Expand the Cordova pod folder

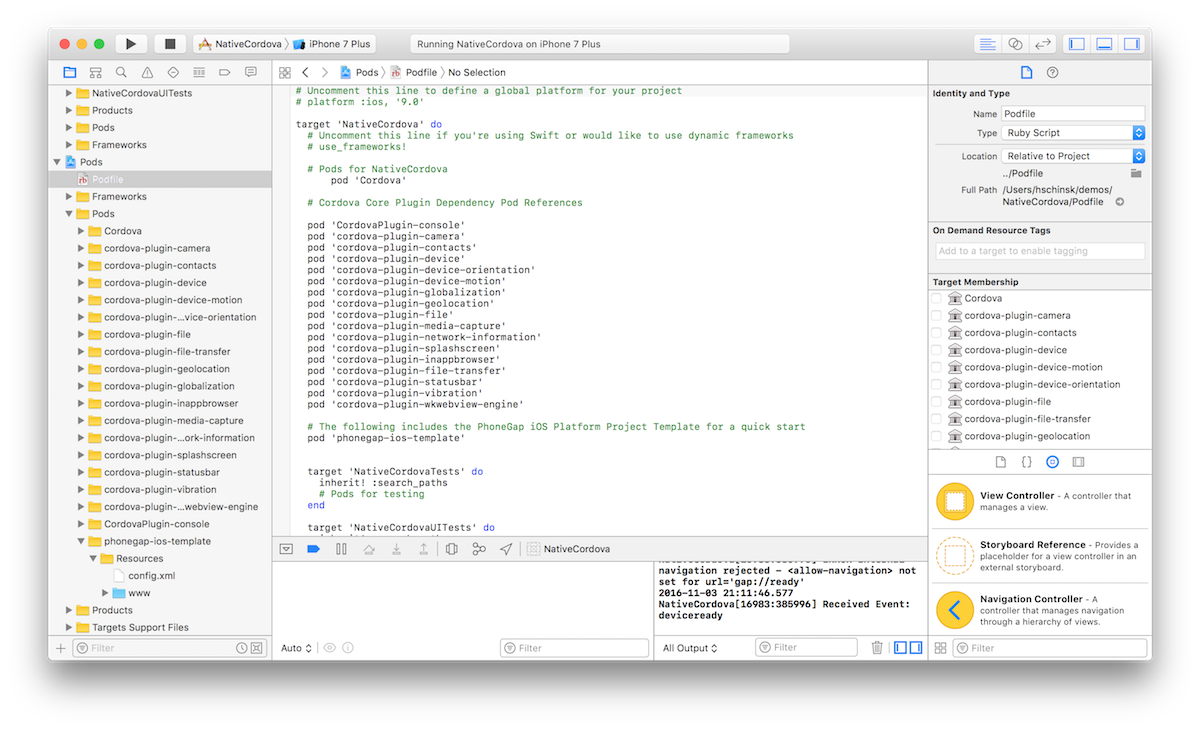pyautogui.click(x=81, y=231)
